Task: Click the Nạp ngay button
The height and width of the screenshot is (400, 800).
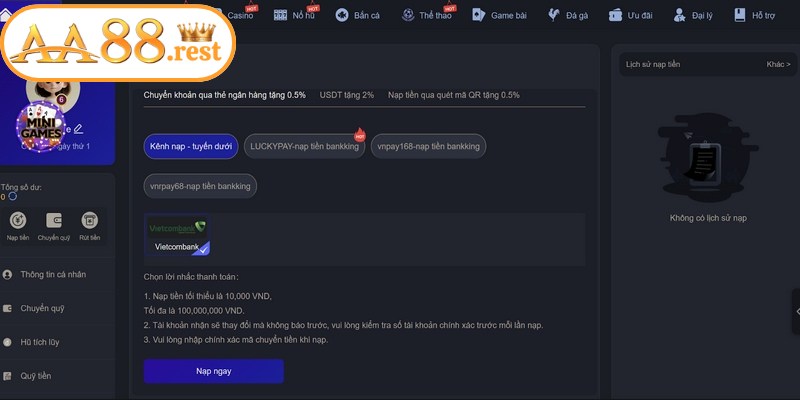Action: 213,371
